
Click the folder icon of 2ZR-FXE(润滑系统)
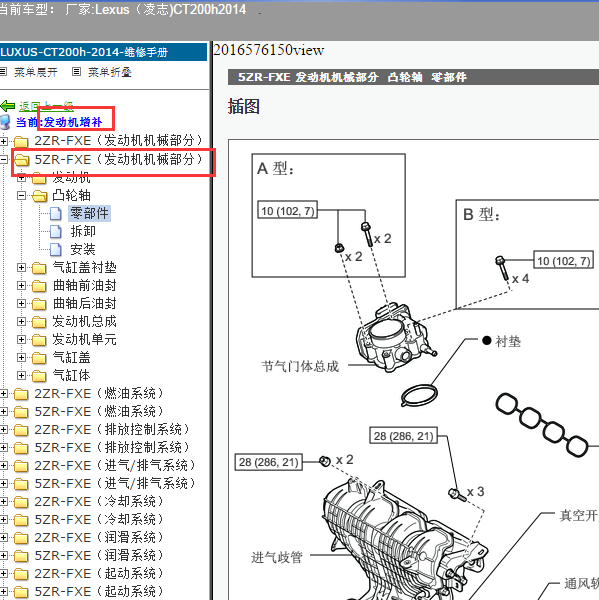click(21, 538)
